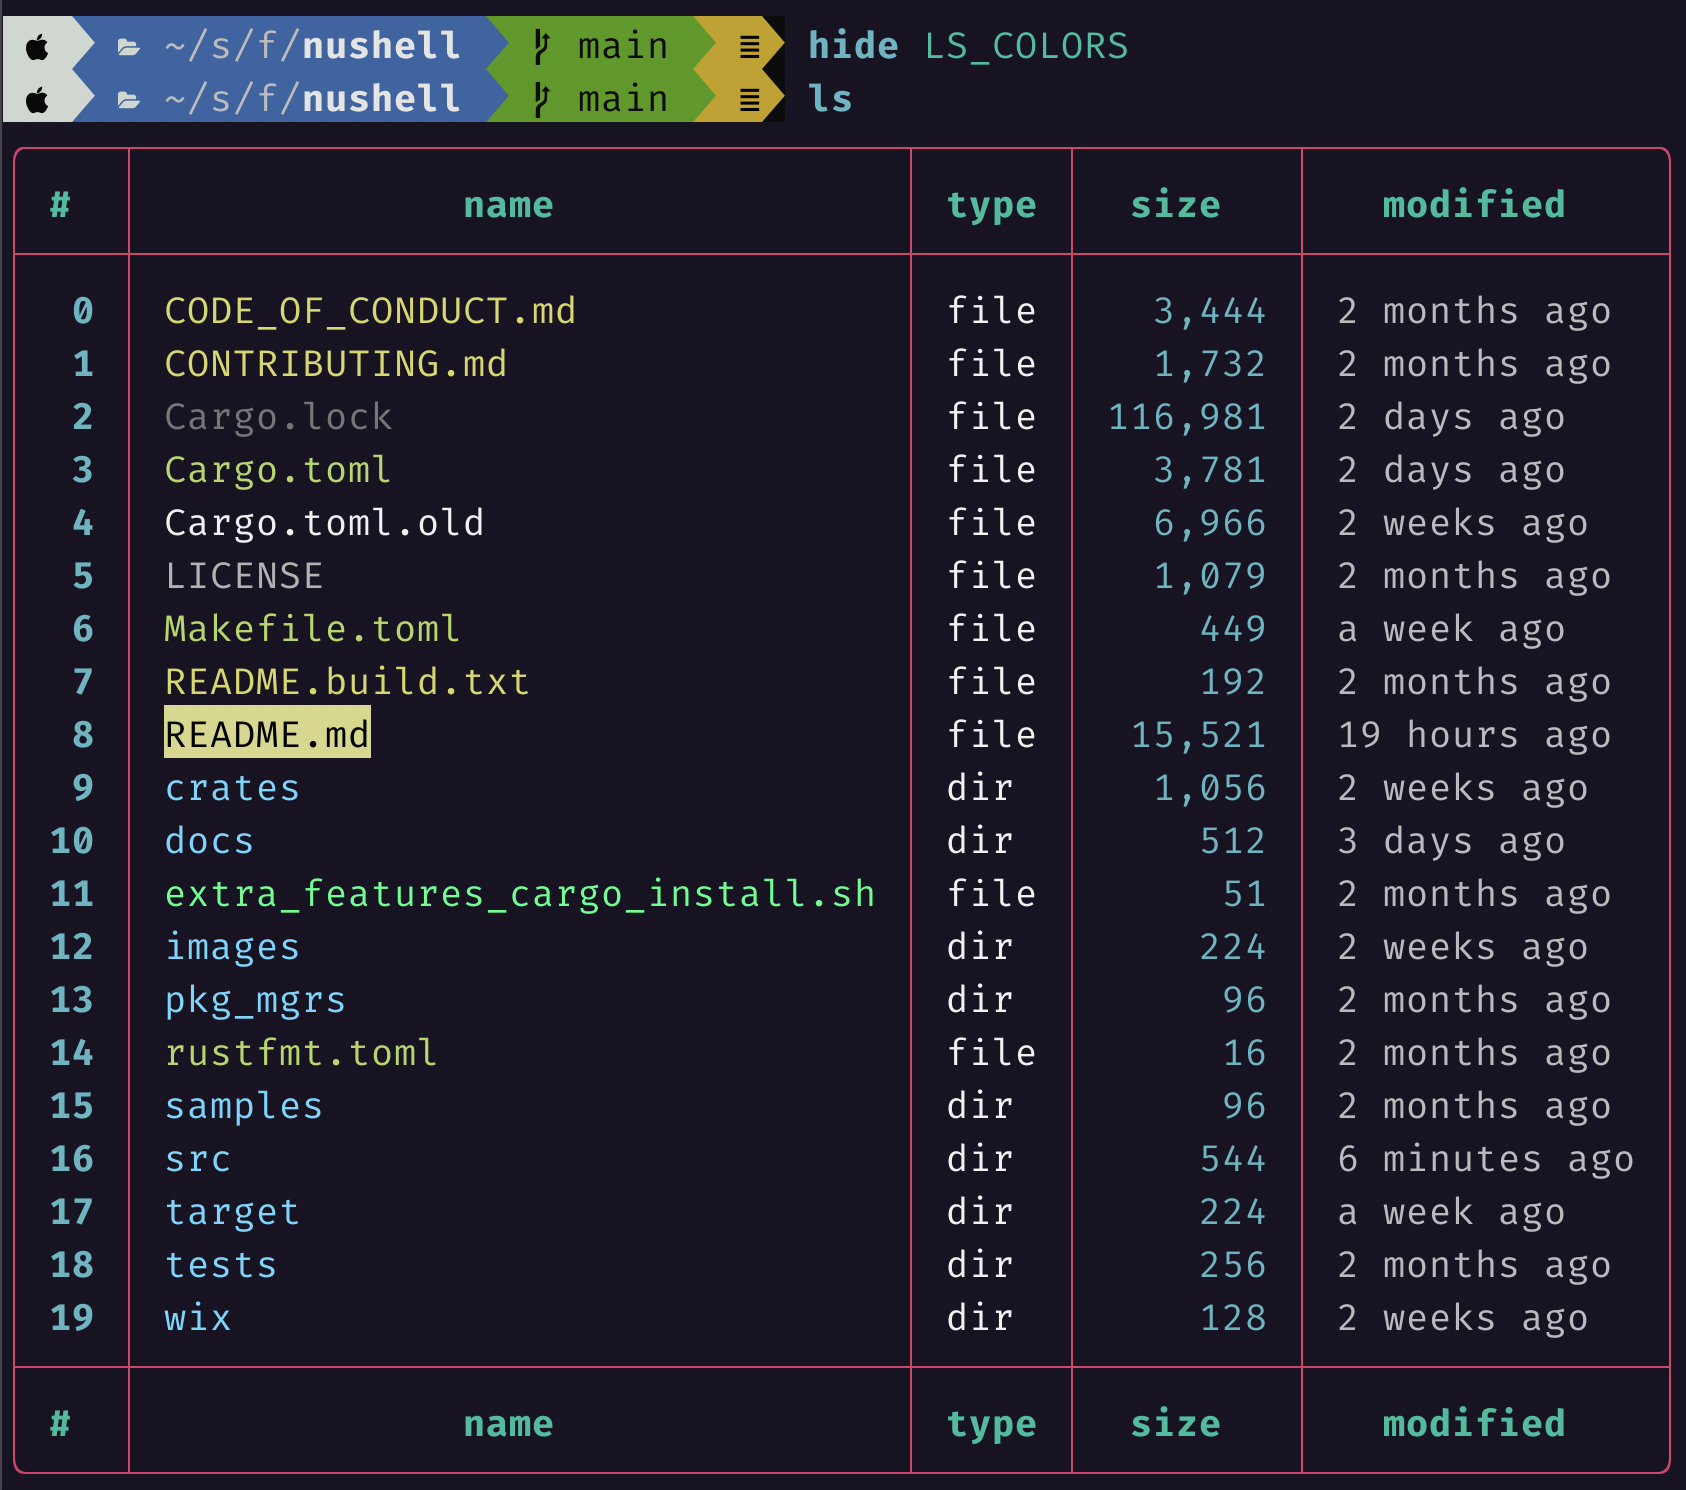Open the LICENSE file entry
The height and width of the screenshot is (1490, 1686).
click(243, 575)
